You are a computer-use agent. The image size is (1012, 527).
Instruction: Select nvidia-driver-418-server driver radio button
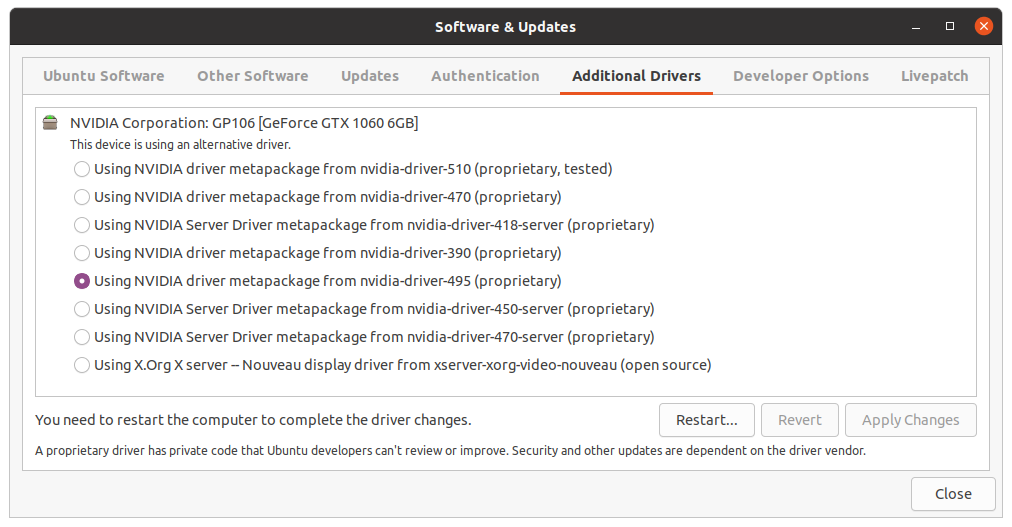coord(81,225)
